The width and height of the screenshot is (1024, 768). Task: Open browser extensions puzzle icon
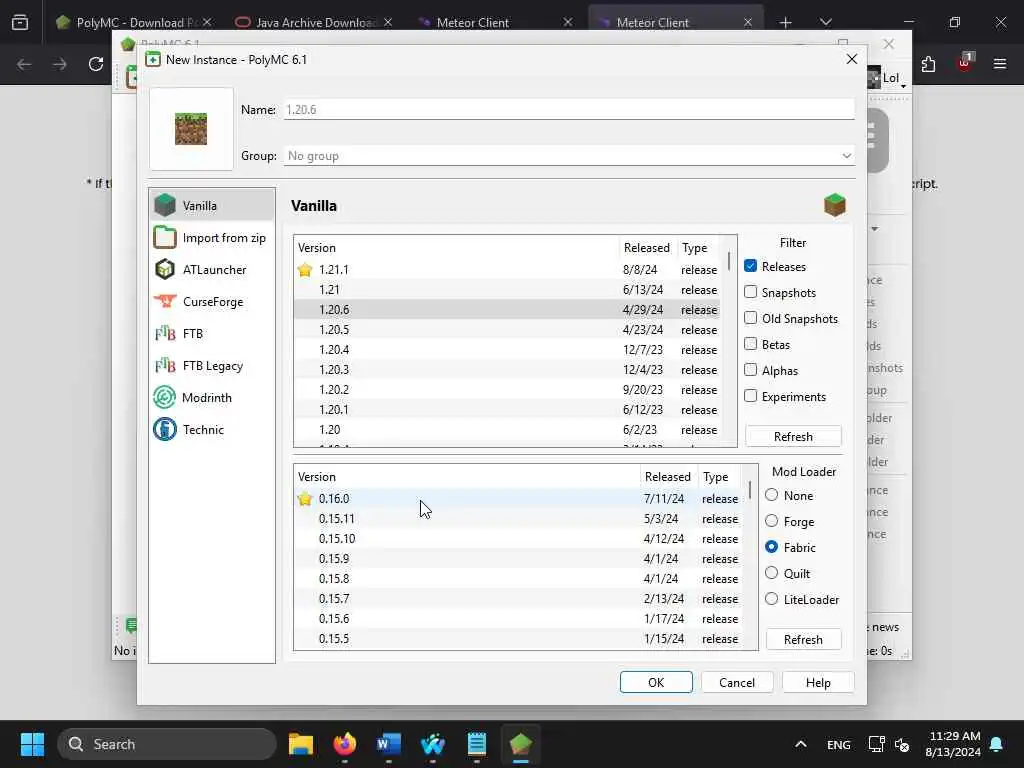click(x=929, y=64)
